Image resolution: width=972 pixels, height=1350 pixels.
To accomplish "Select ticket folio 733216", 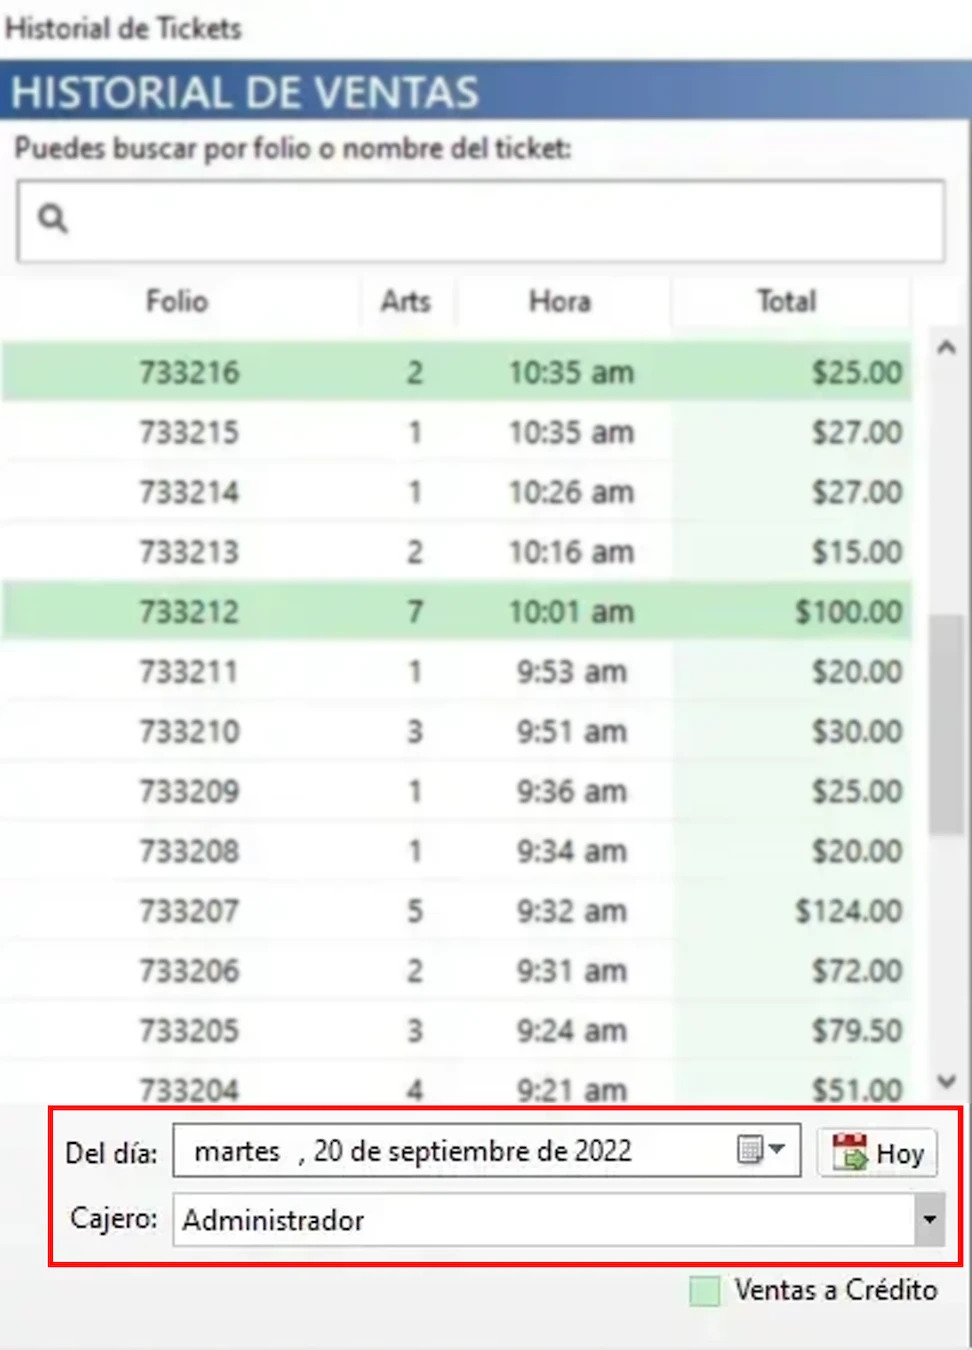I will tap(189, 373).
